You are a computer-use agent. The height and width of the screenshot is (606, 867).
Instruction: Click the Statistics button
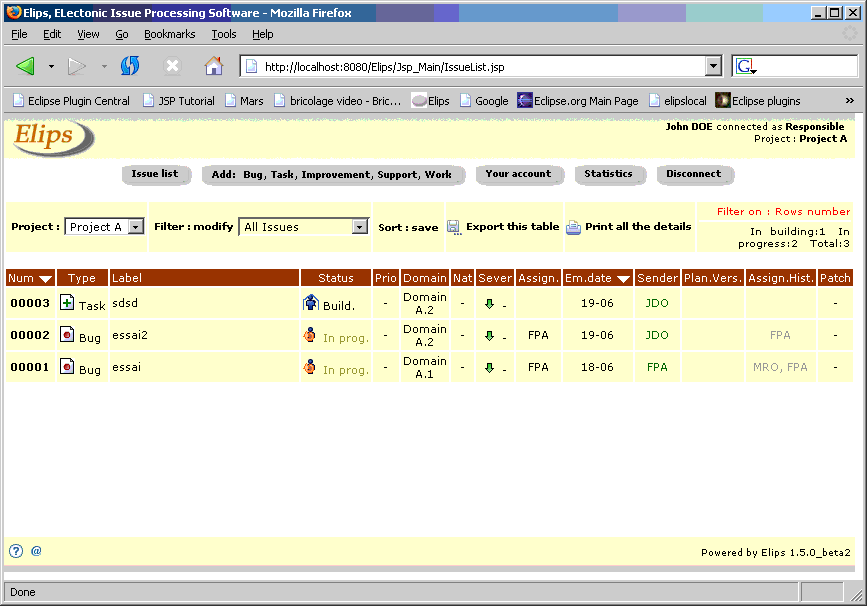(608, 174)
